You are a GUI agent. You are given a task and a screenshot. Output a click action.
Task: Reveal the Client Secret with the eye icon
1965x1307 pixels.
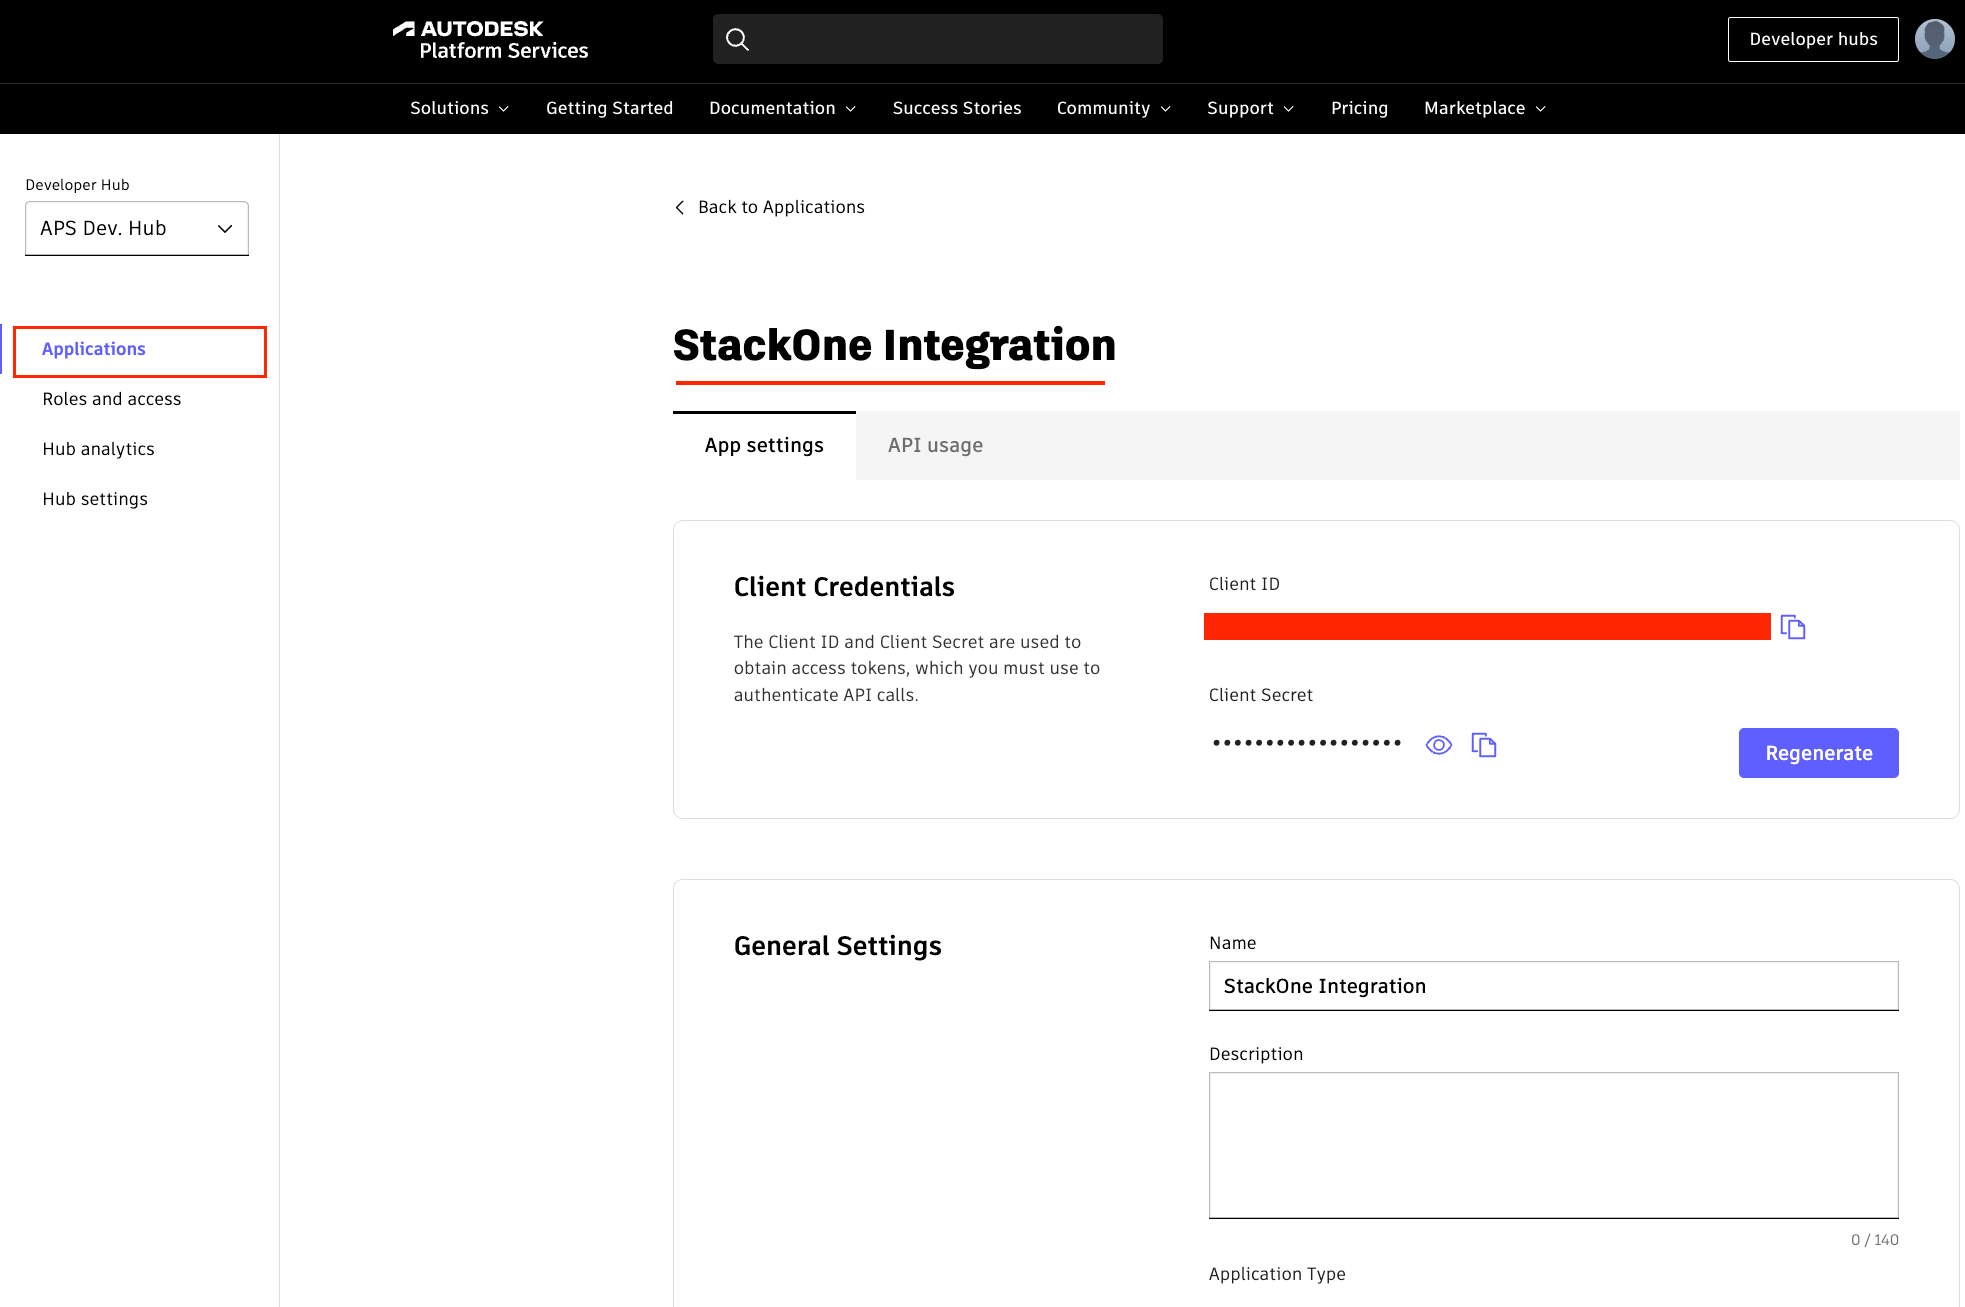click(1439, 745)
